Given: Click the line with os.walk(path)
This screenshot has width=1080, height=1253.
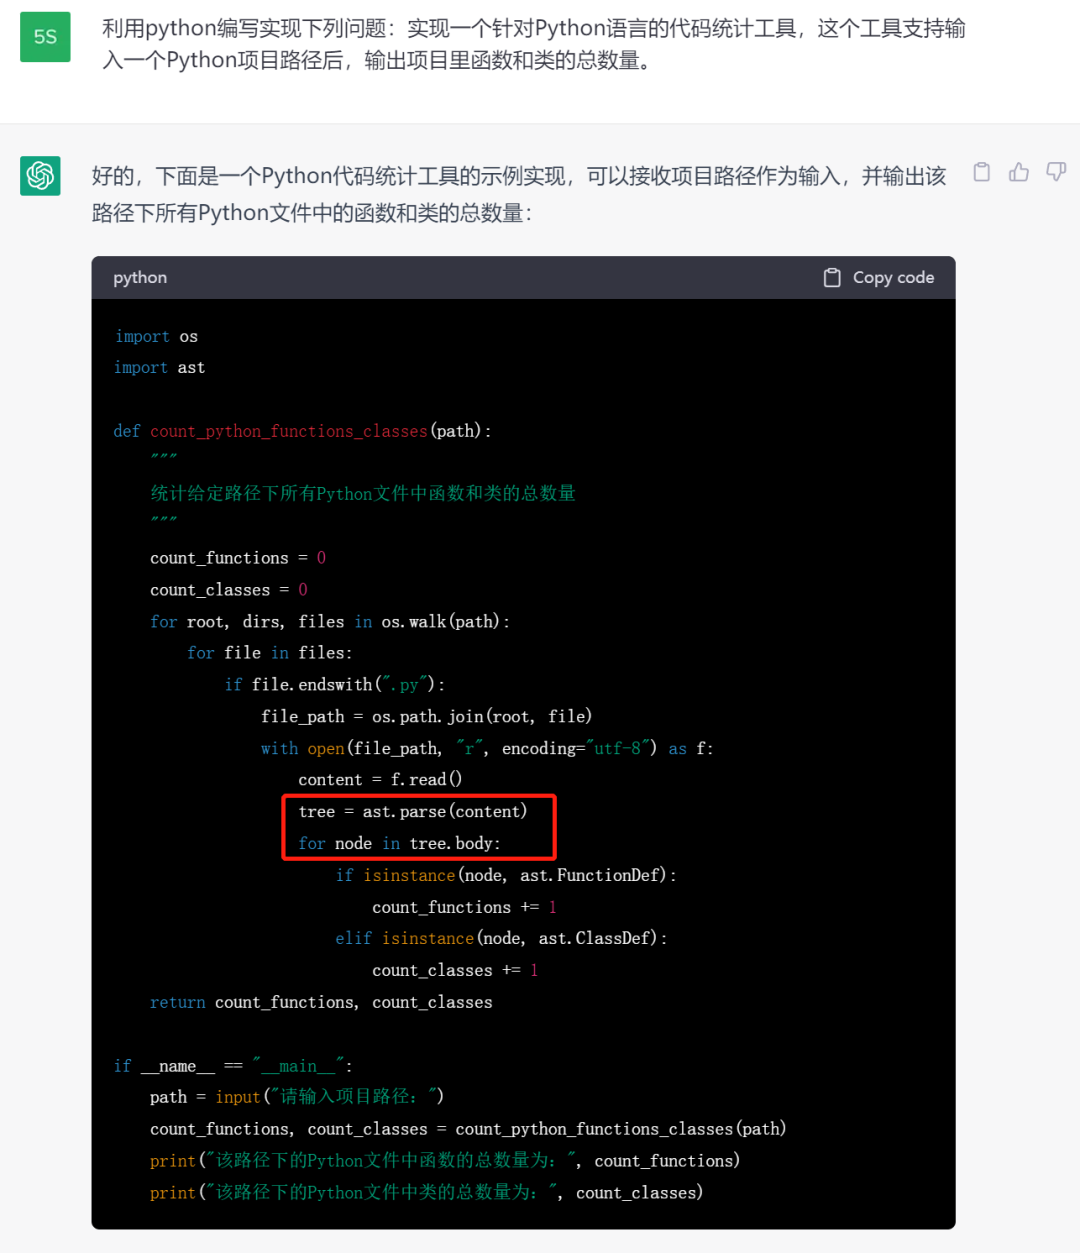Looking at the screenshot, I should click(330, 622).
